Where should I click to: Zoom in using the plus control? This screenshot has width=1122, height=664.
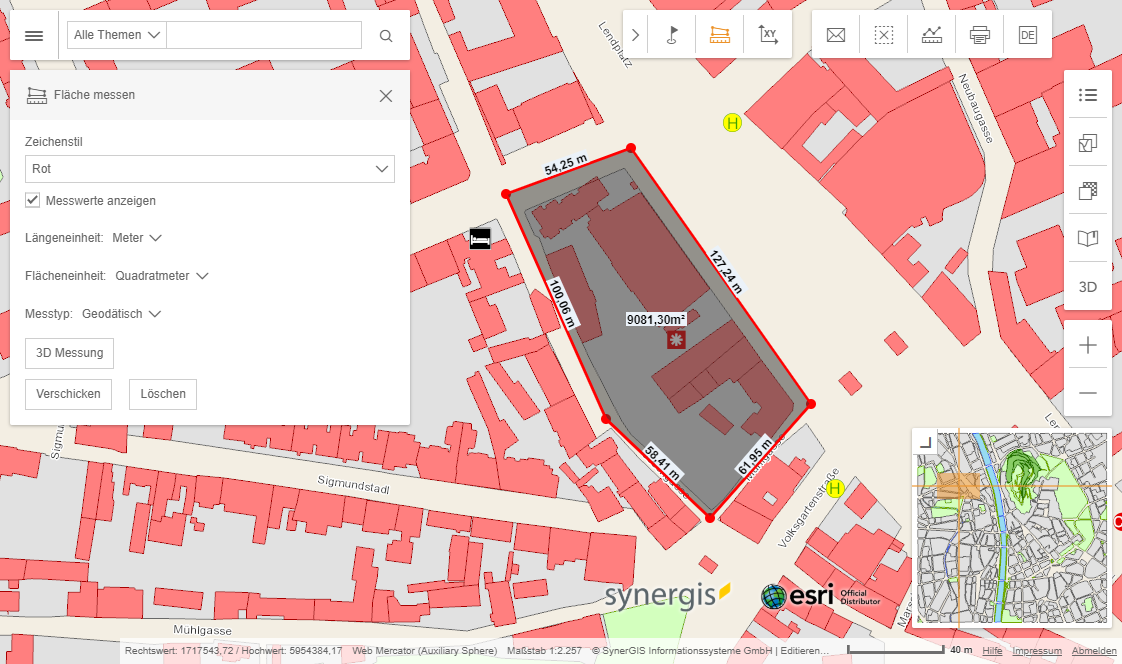pyautogui.click(x=1087, y=344)
